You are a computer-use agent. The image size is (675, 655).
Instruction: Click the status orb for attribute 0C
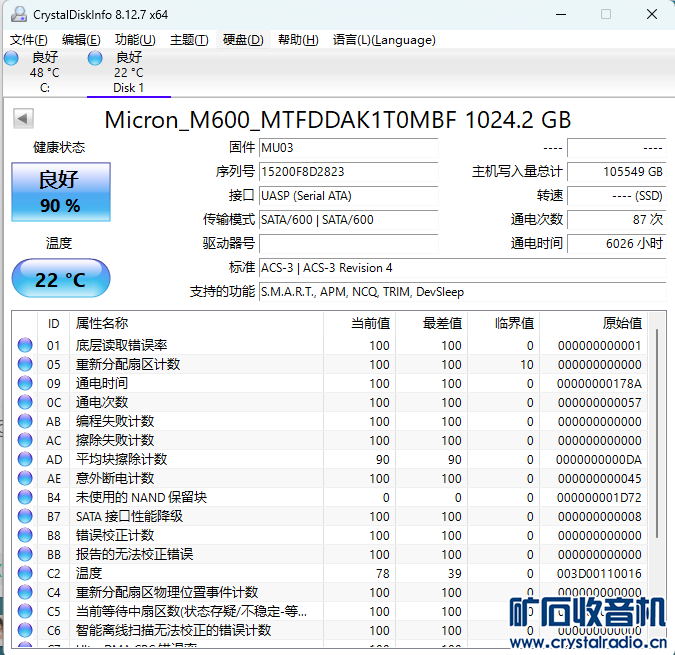(25, 402)
